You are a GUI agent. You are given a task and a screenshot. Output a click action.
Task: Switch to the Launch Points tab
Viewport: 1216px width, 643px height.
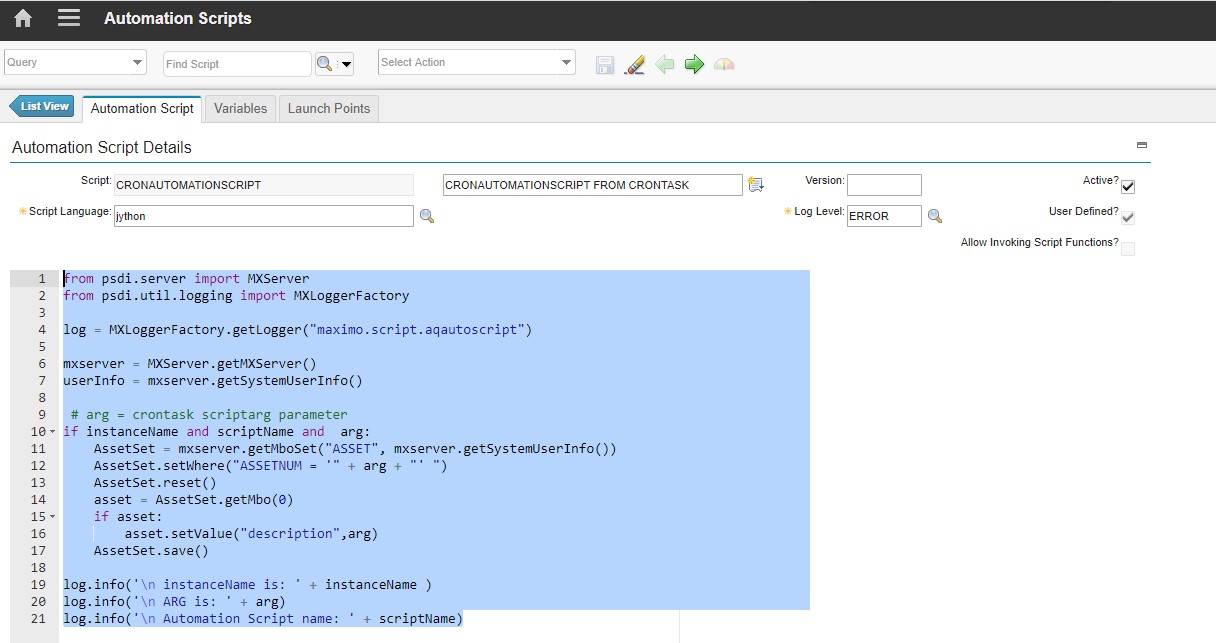click(329, 108)
